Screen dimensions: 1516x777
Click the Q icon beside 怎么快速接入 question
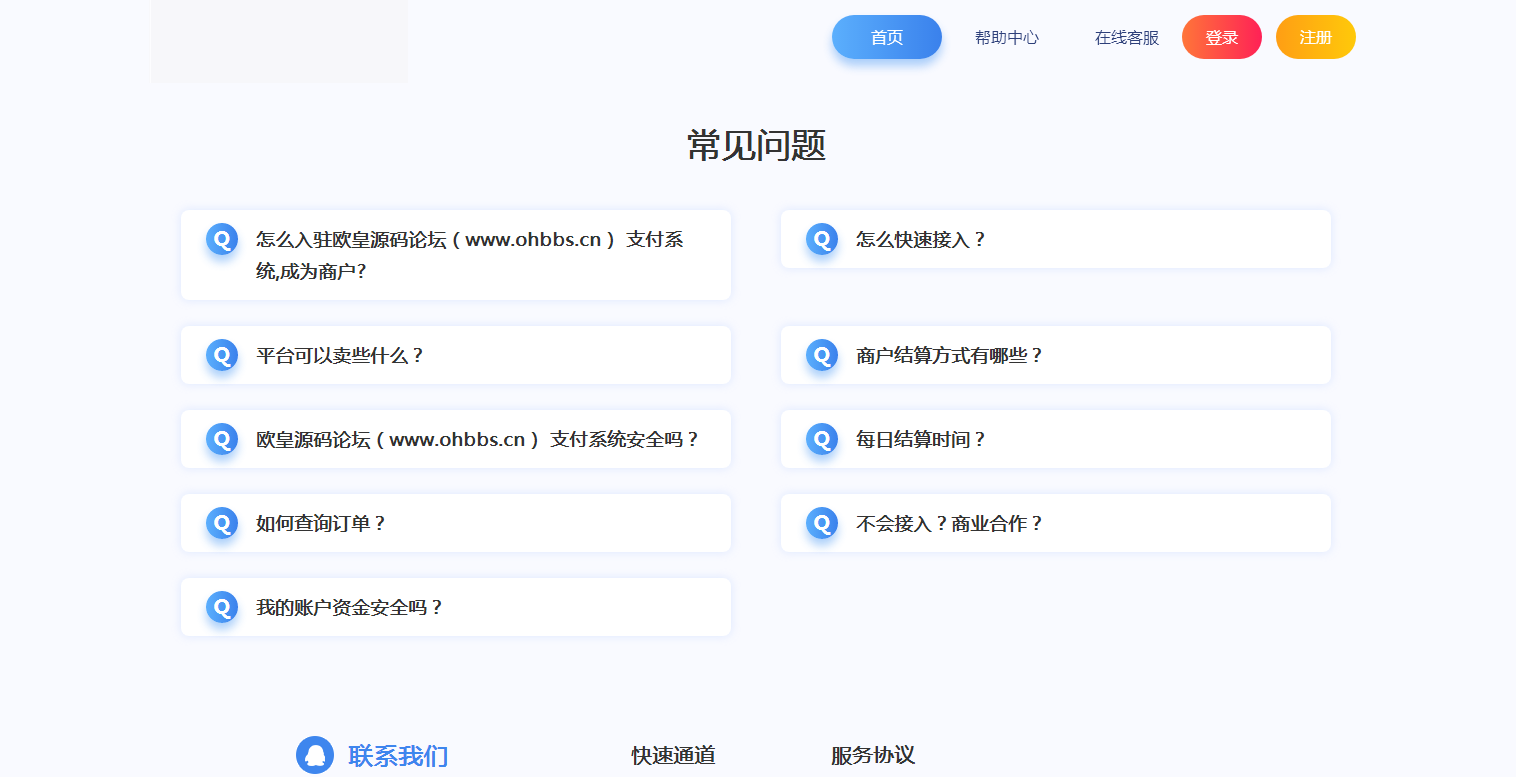pos(821,239)
